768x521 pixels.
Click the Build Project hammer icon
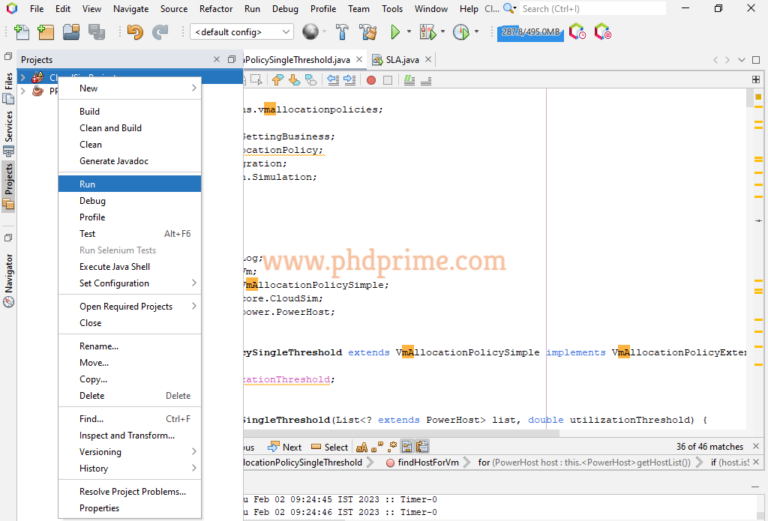tap(342, 32)
